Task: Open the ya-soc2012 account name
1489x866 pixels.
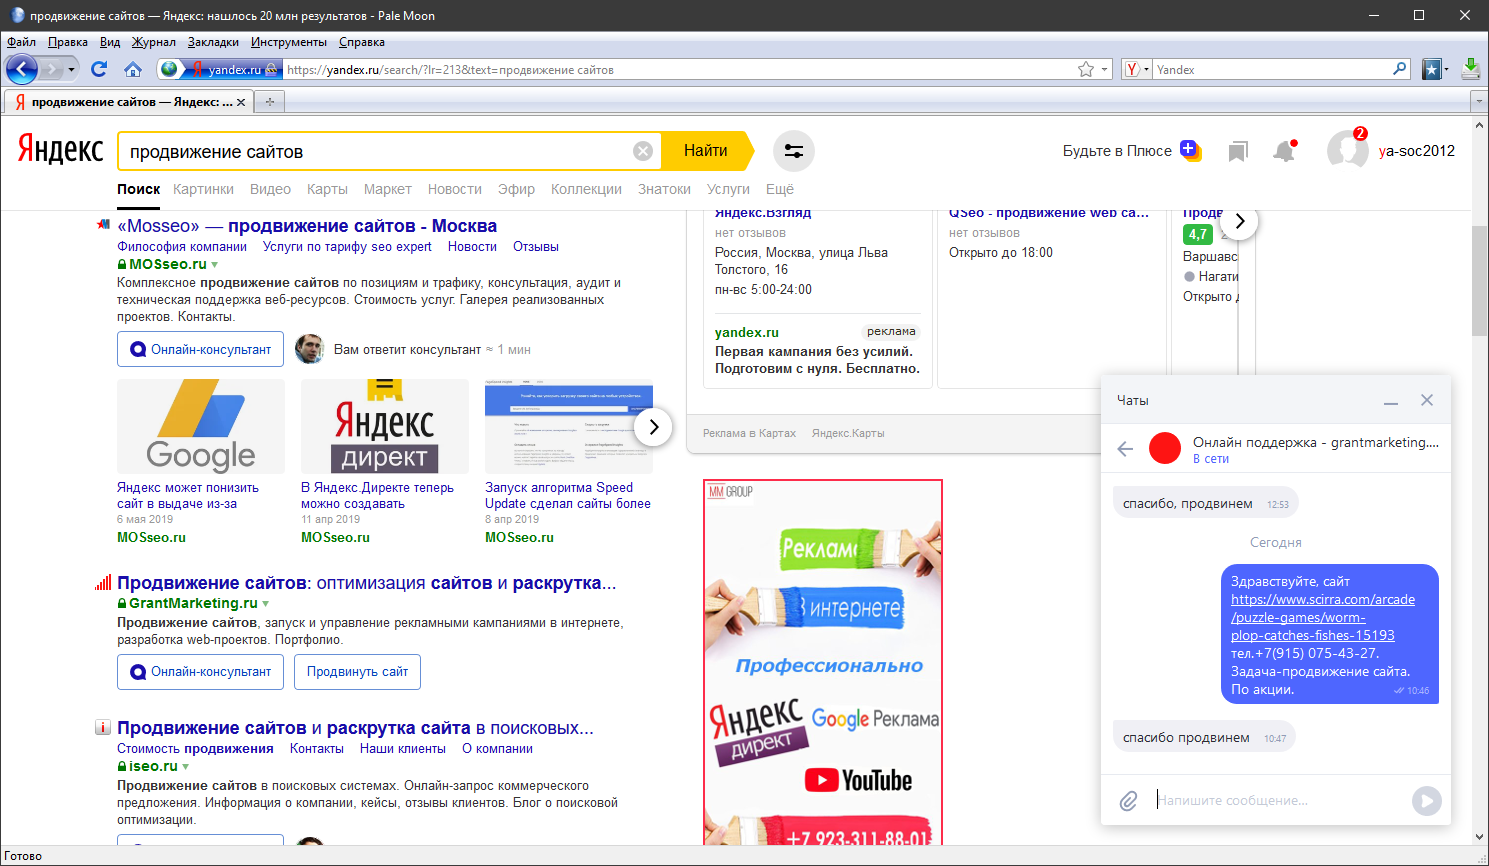Action: tap(1417, 151)
